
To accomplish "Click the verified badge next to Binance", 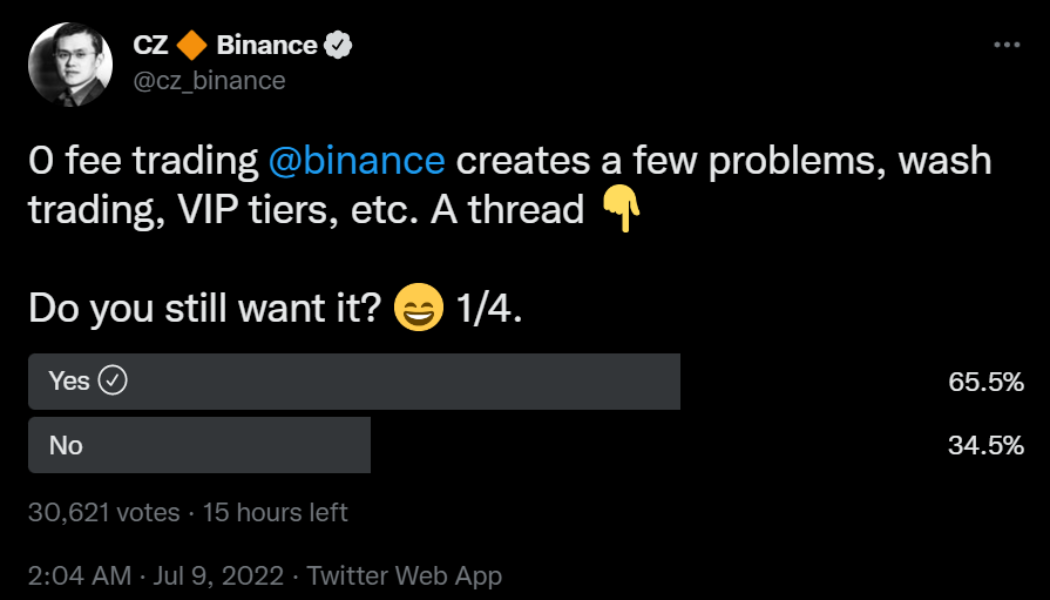I will [337, 44].
